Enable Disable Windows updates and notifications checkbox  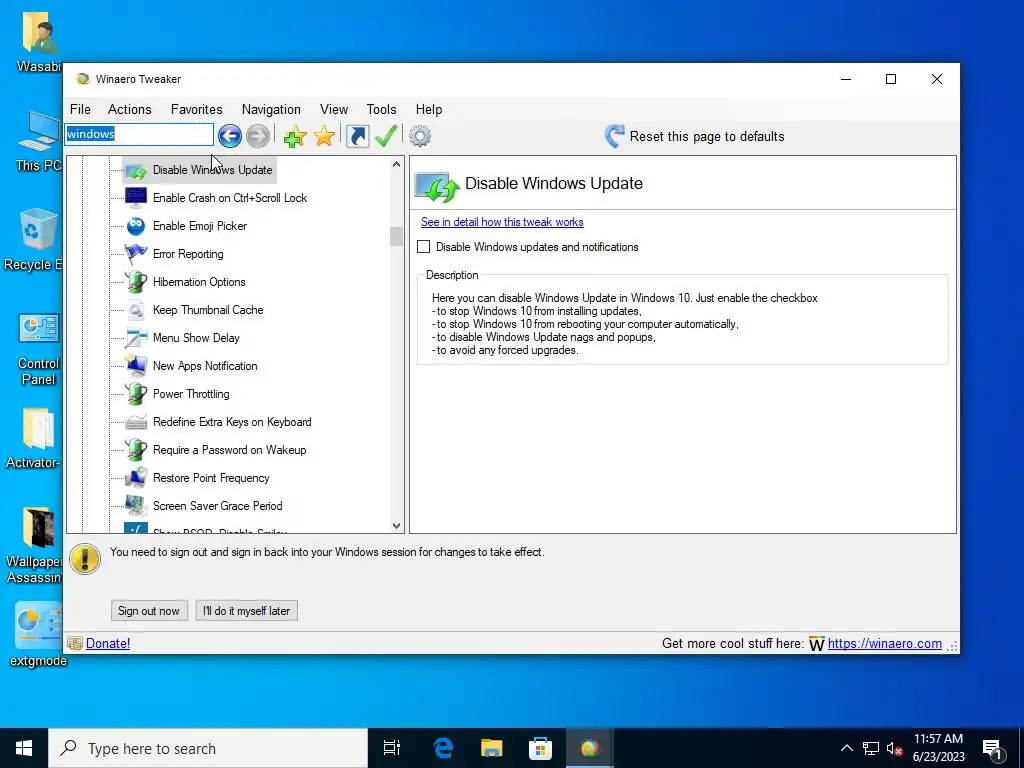point(423,247)
